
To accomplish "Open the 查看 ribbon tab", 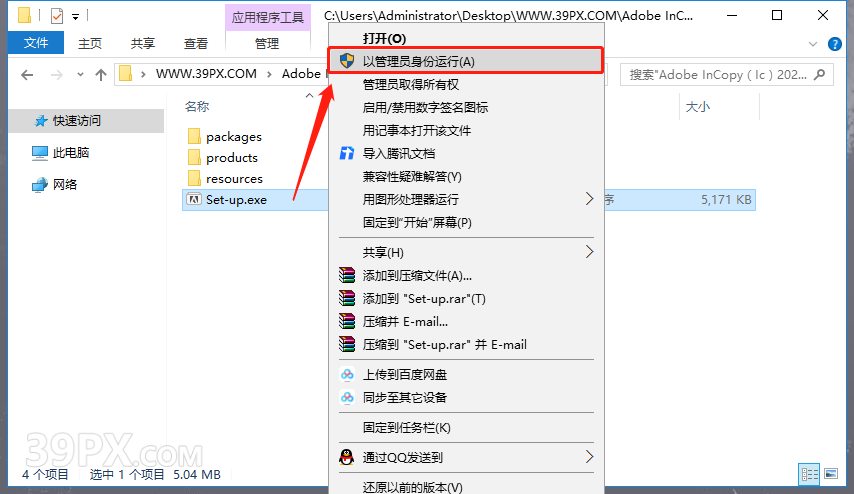I will click(196, 43).
